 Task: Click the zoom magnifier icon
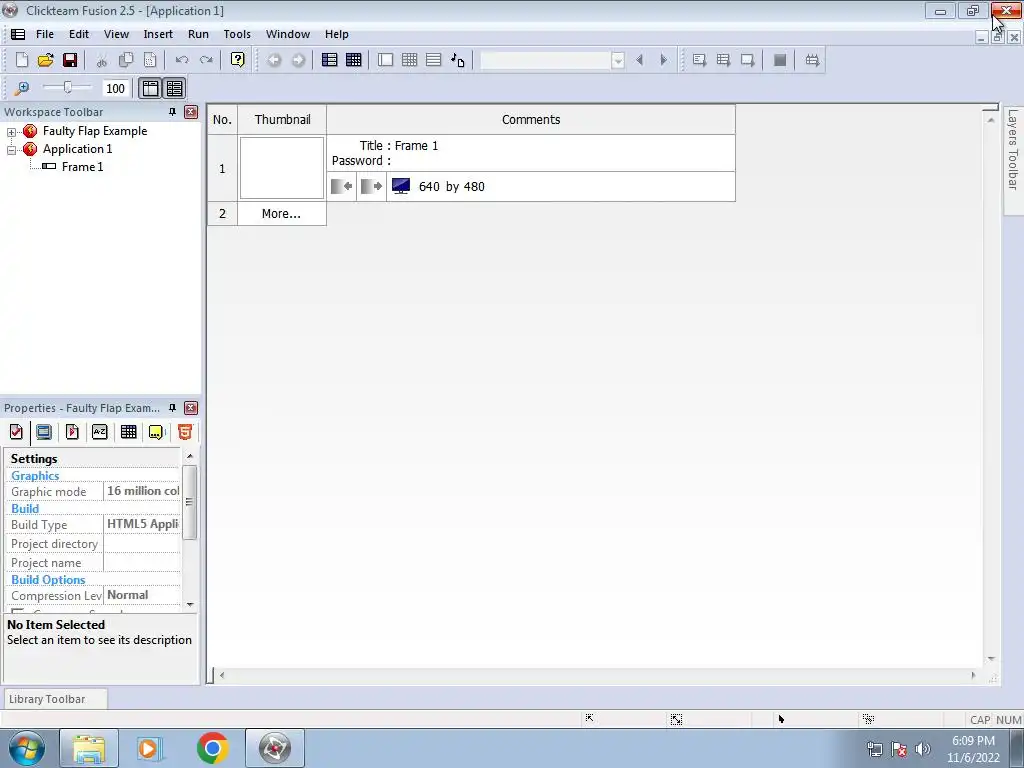pos(22,88)
